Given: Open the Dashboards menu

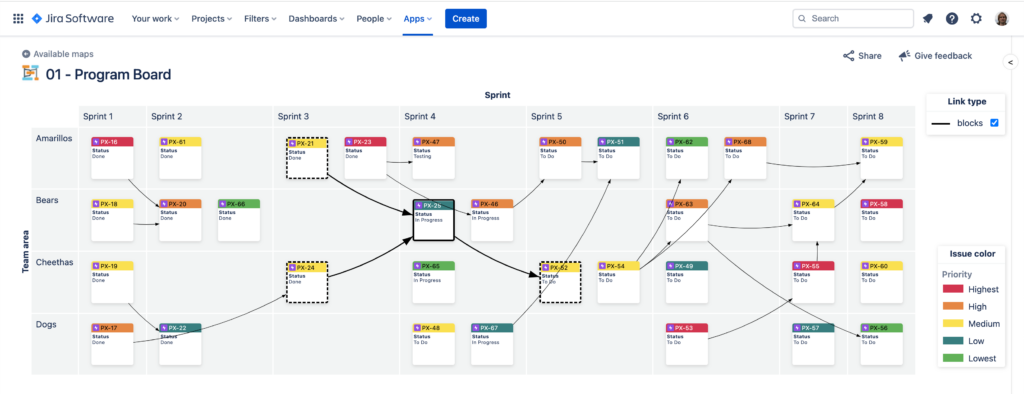Looking at the screenshot, I should pyautogui.click(x=317, y=19).
